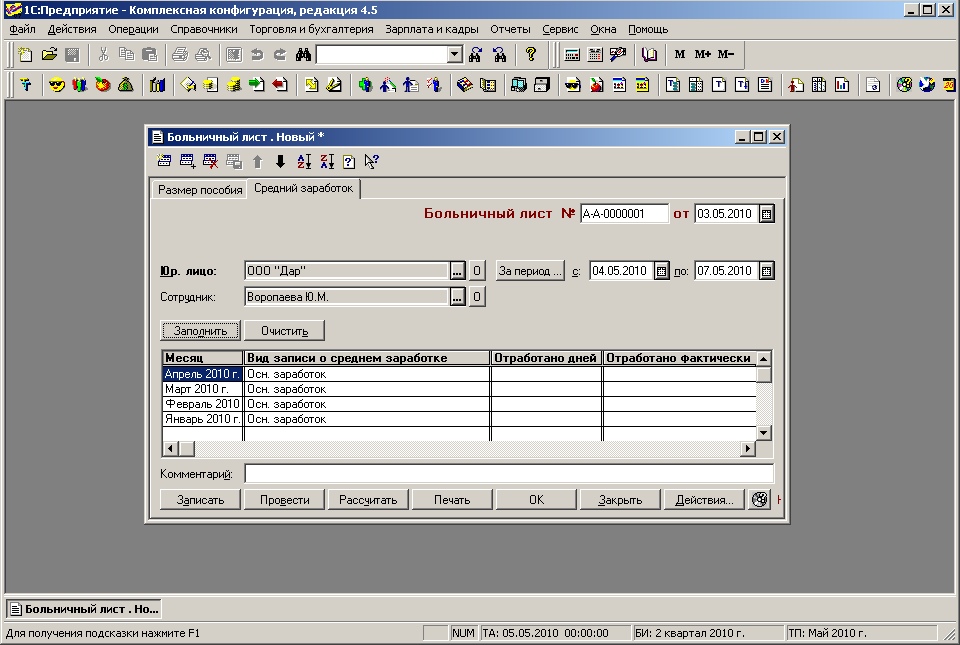Click the document number field А-А-0000001
The height and width of the screenshot is (645, 960).
pyautogui.click(x=624, y=214)
